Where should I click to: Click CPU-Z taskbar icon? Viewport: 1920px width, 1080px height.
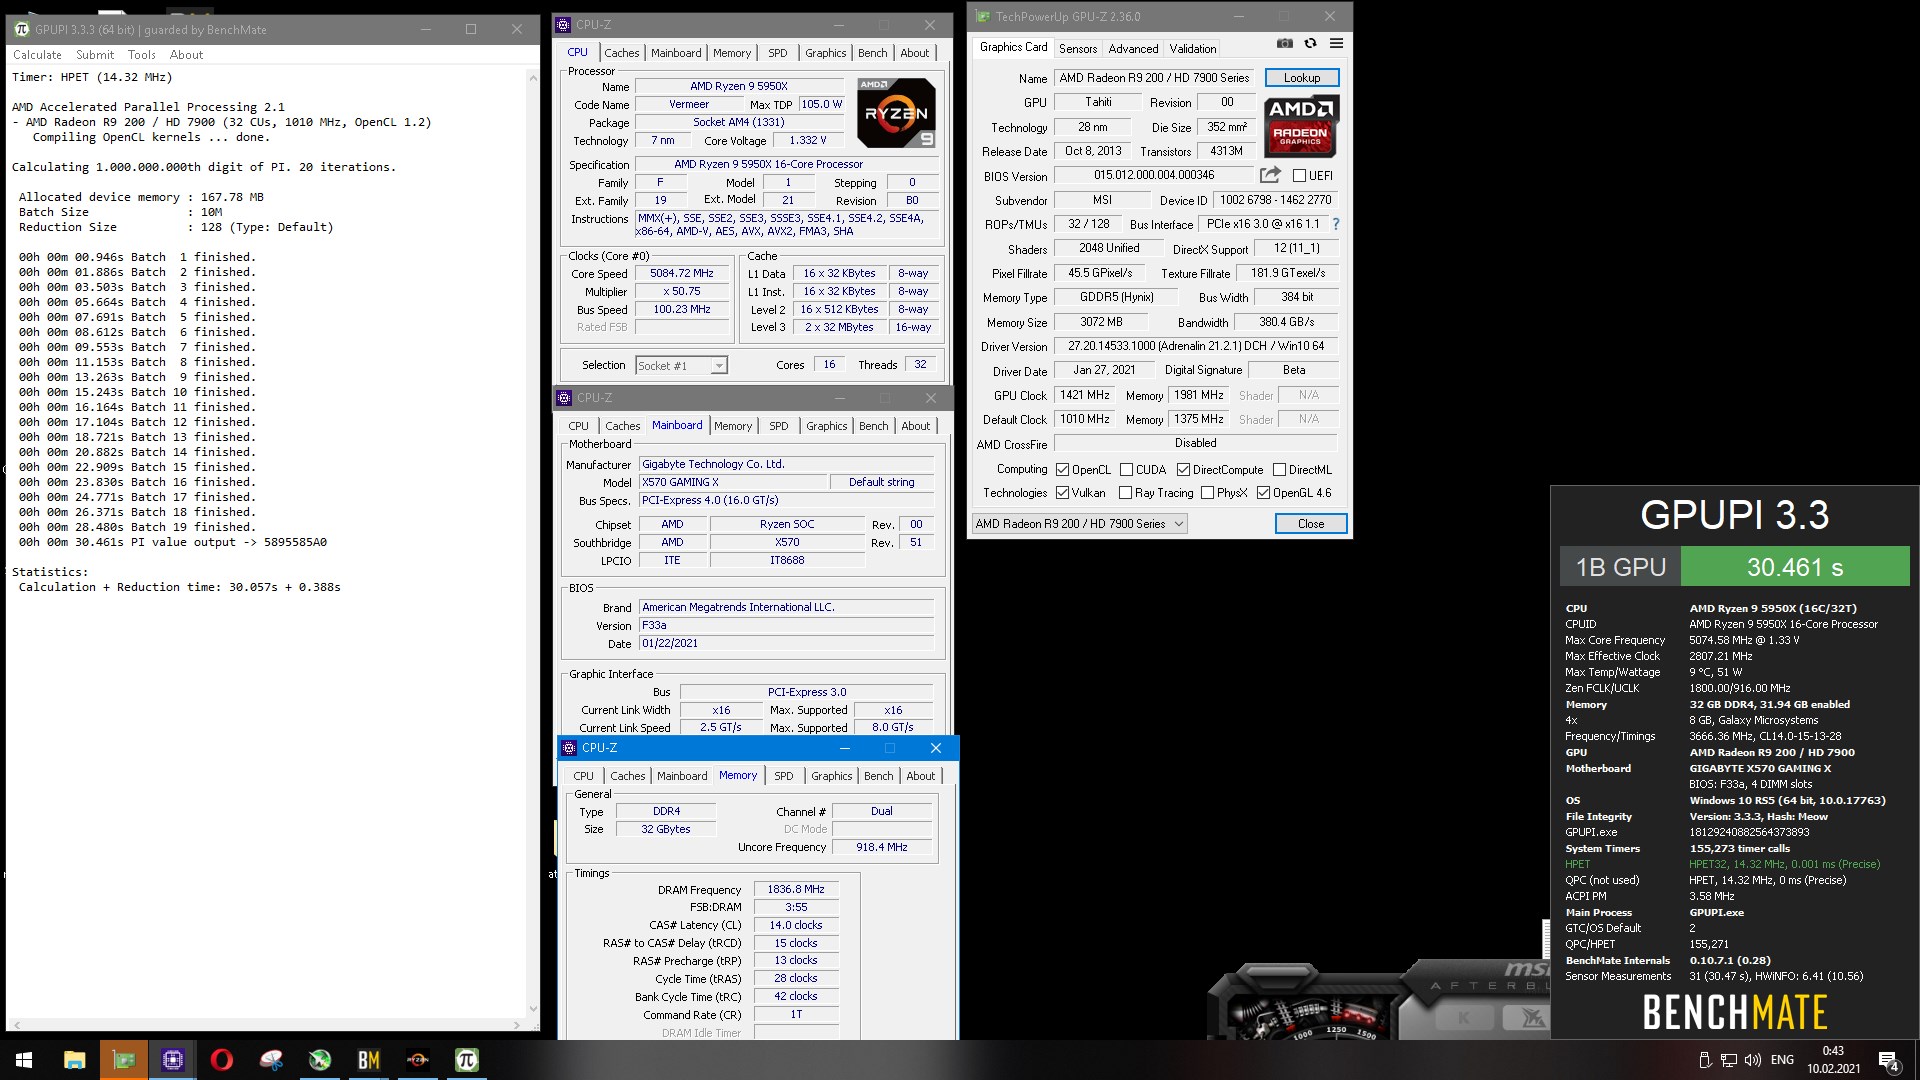[172, 1060]
